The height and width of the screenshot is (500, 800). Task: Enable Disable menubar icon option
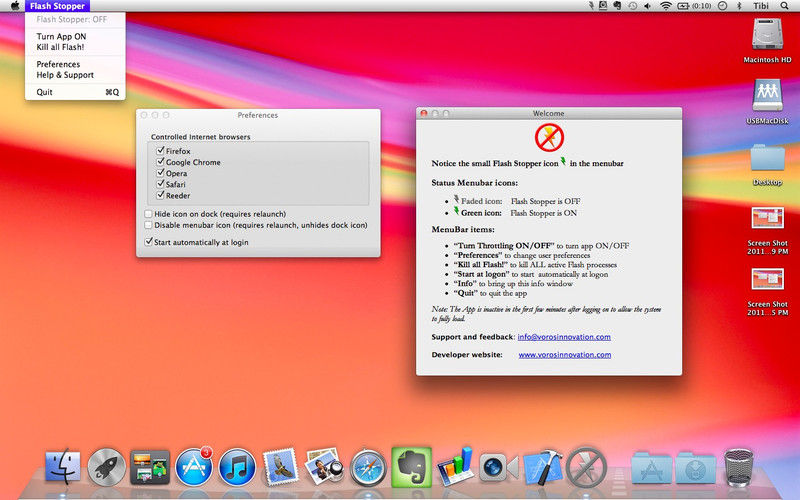pos(148,225)
